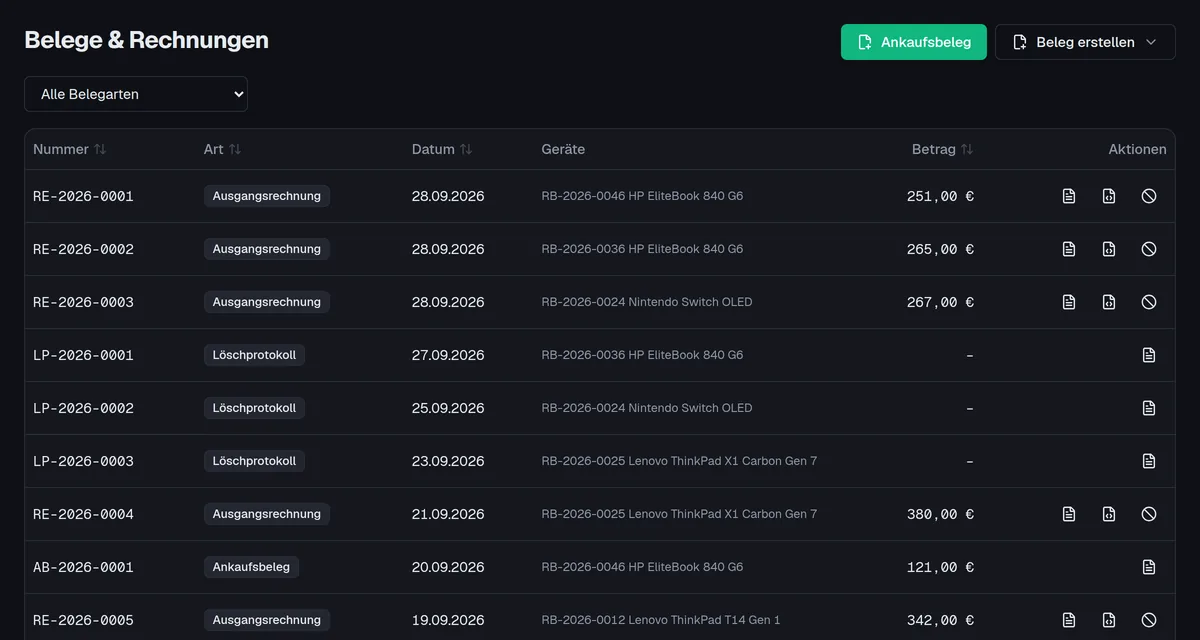The image size is (1200, 640).
Task: Open document icon for LP-2026-0003
Action: tap(1149, 461)
